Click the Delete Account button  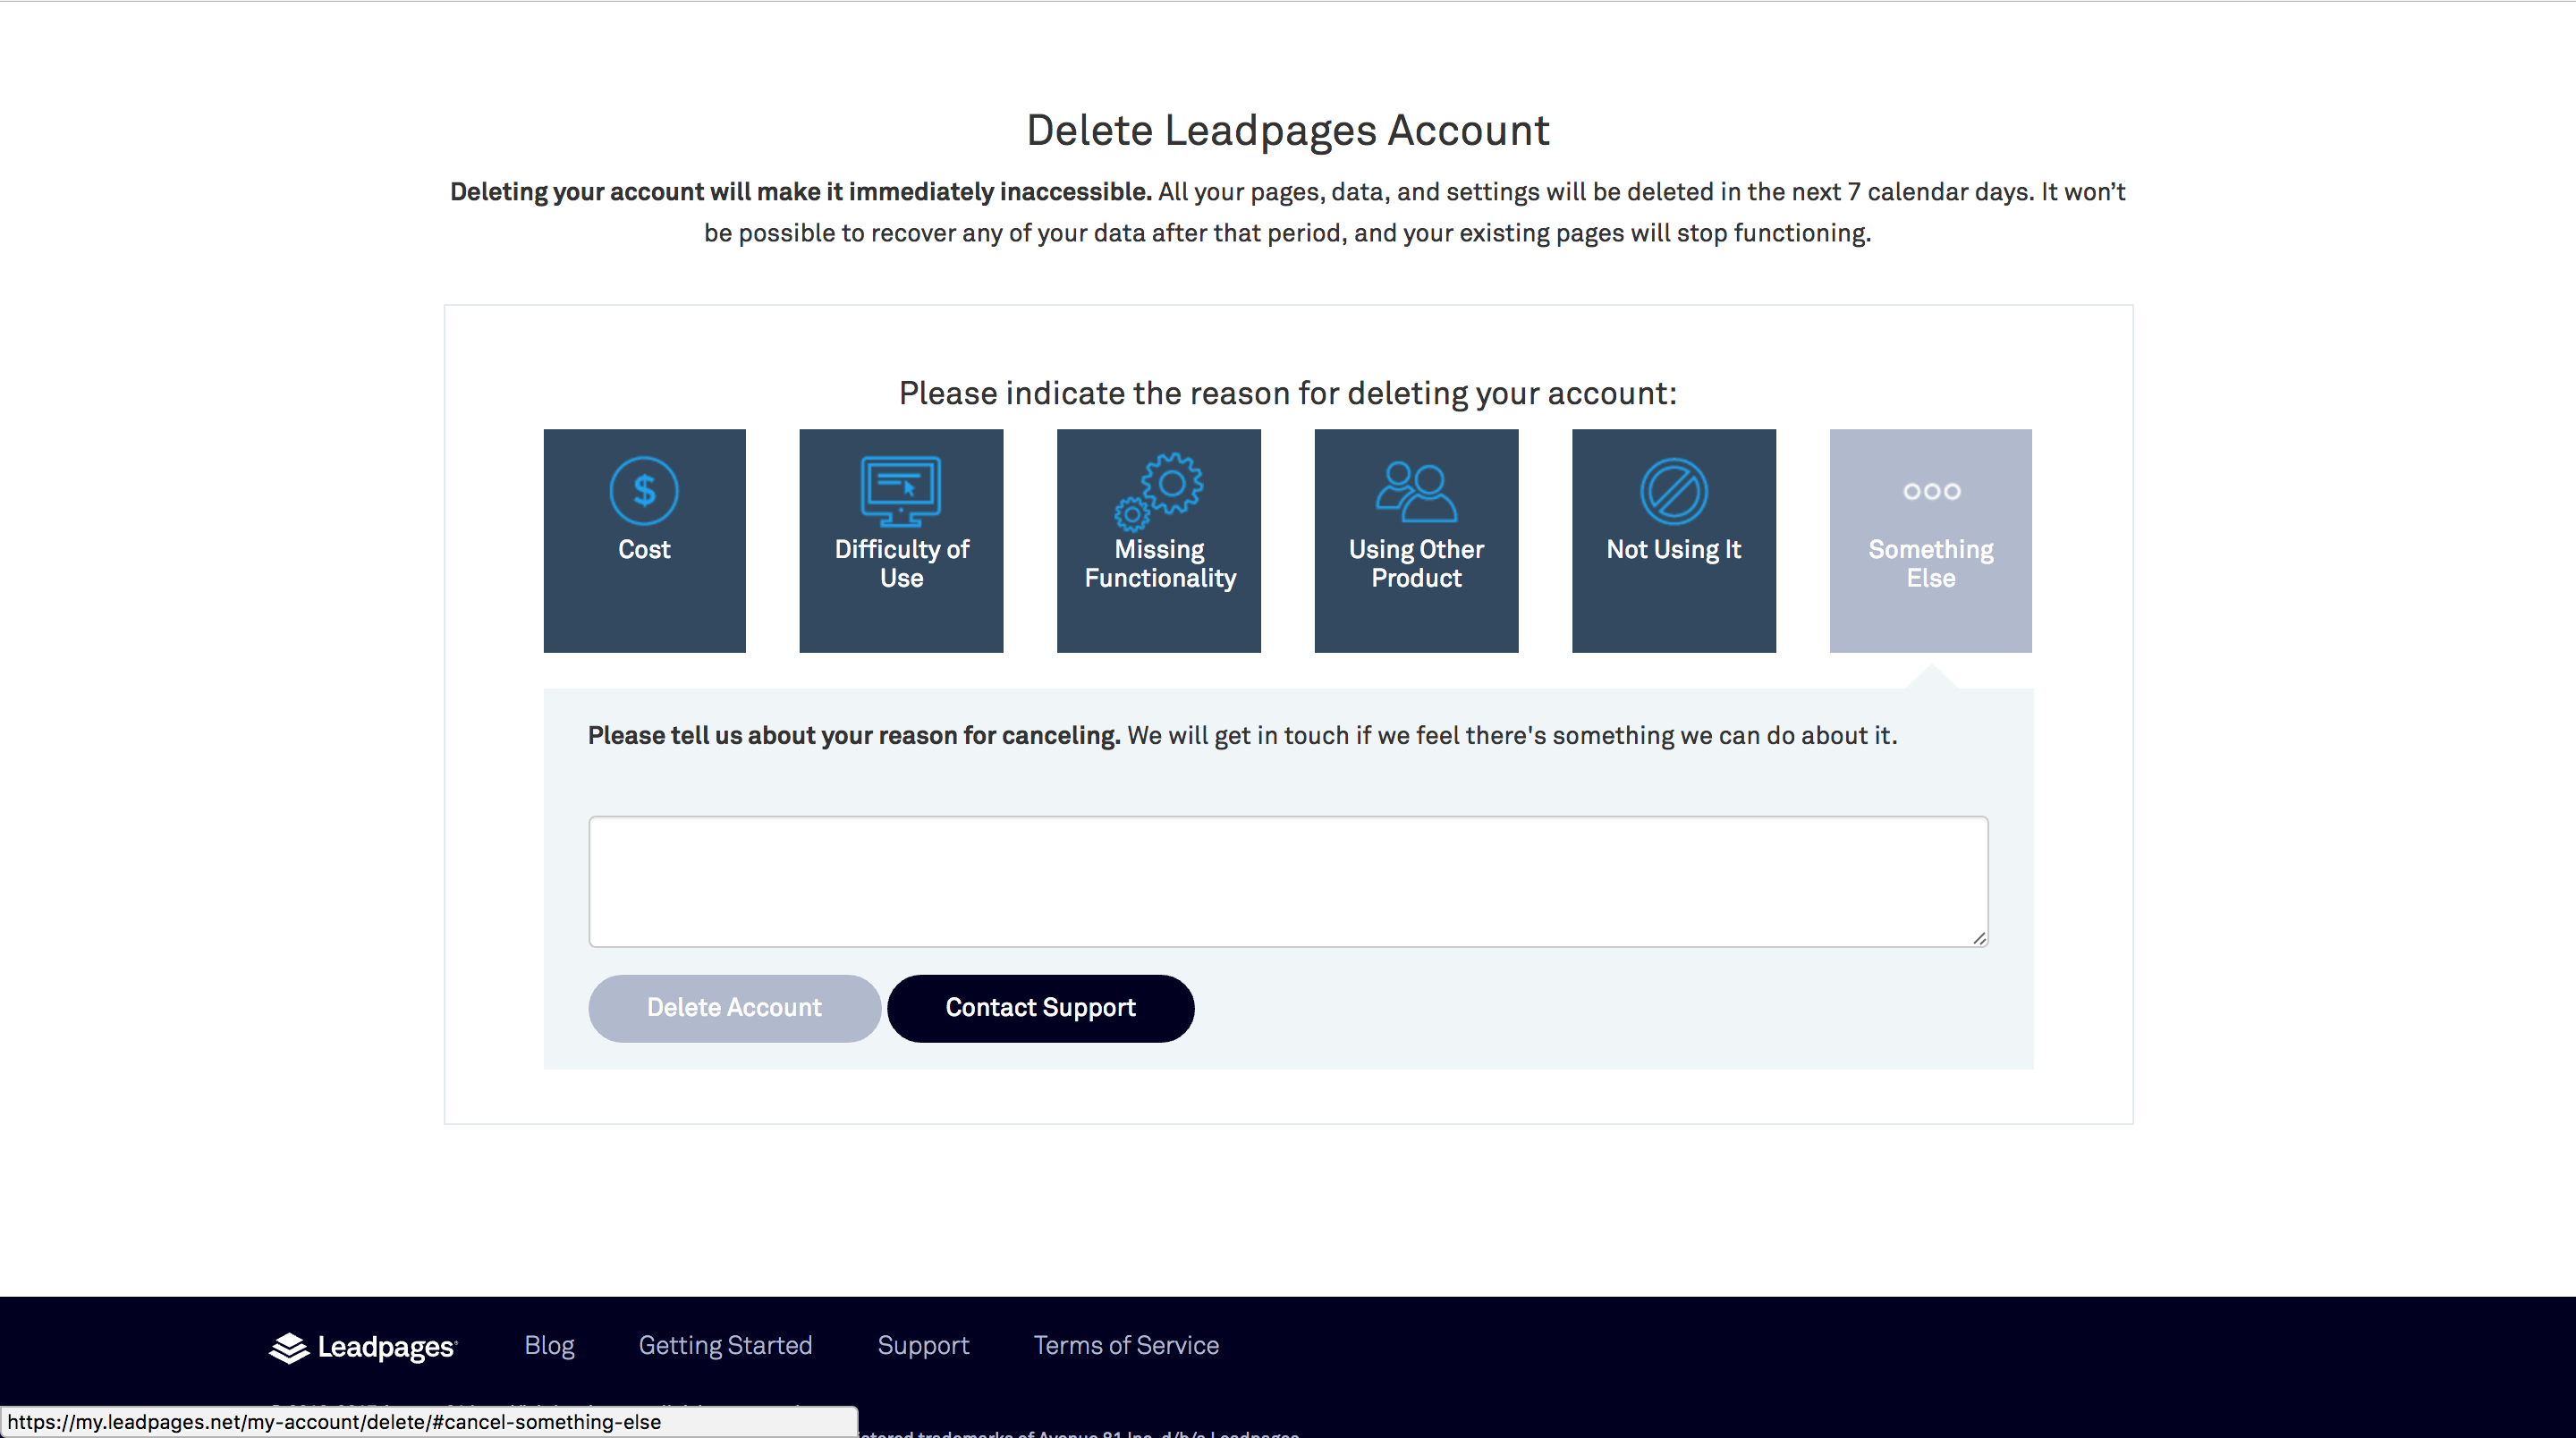click(734, 1008)
